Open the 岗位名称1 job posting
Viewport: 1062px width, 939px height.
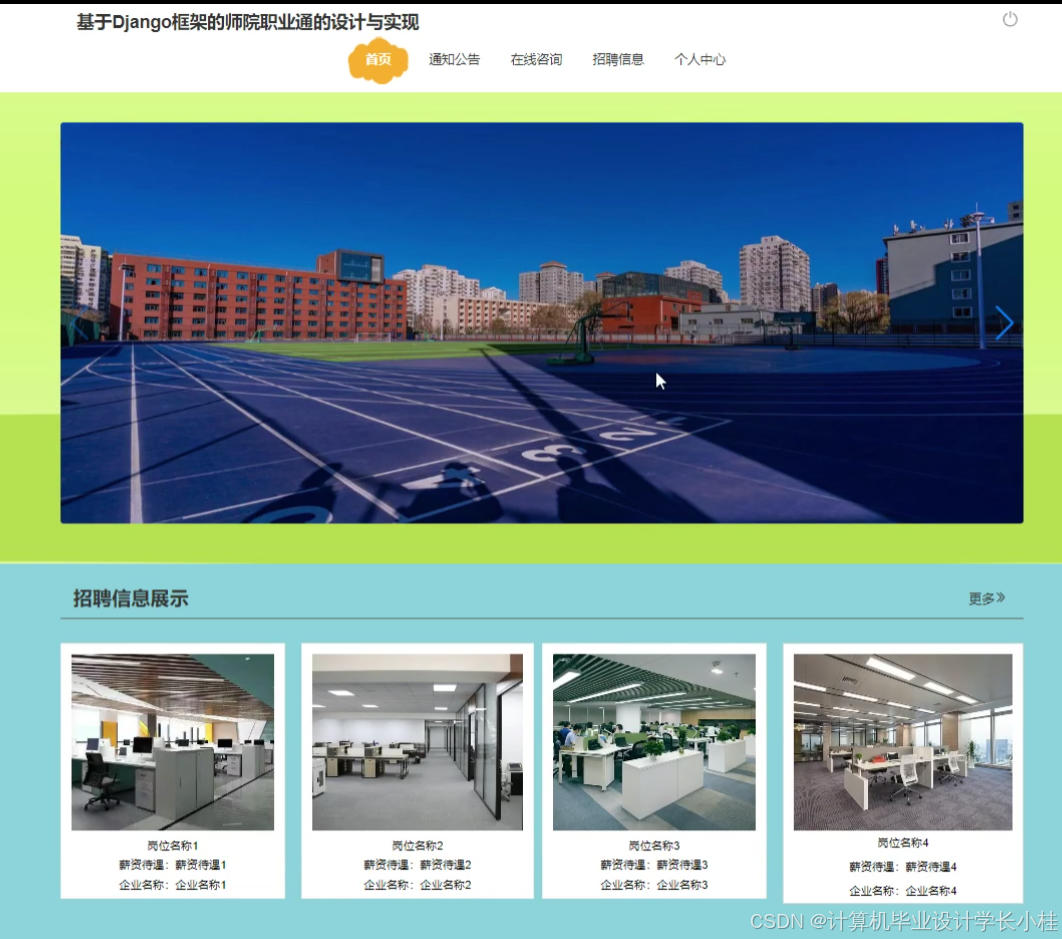click(174, 843)
